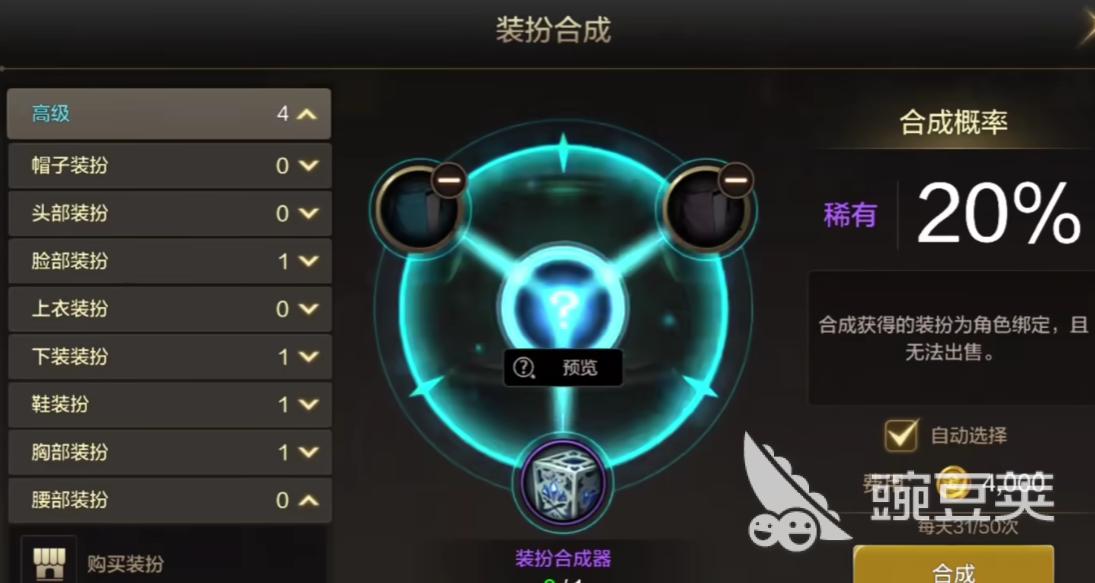Click the 预览 preview button

(563, 367)
